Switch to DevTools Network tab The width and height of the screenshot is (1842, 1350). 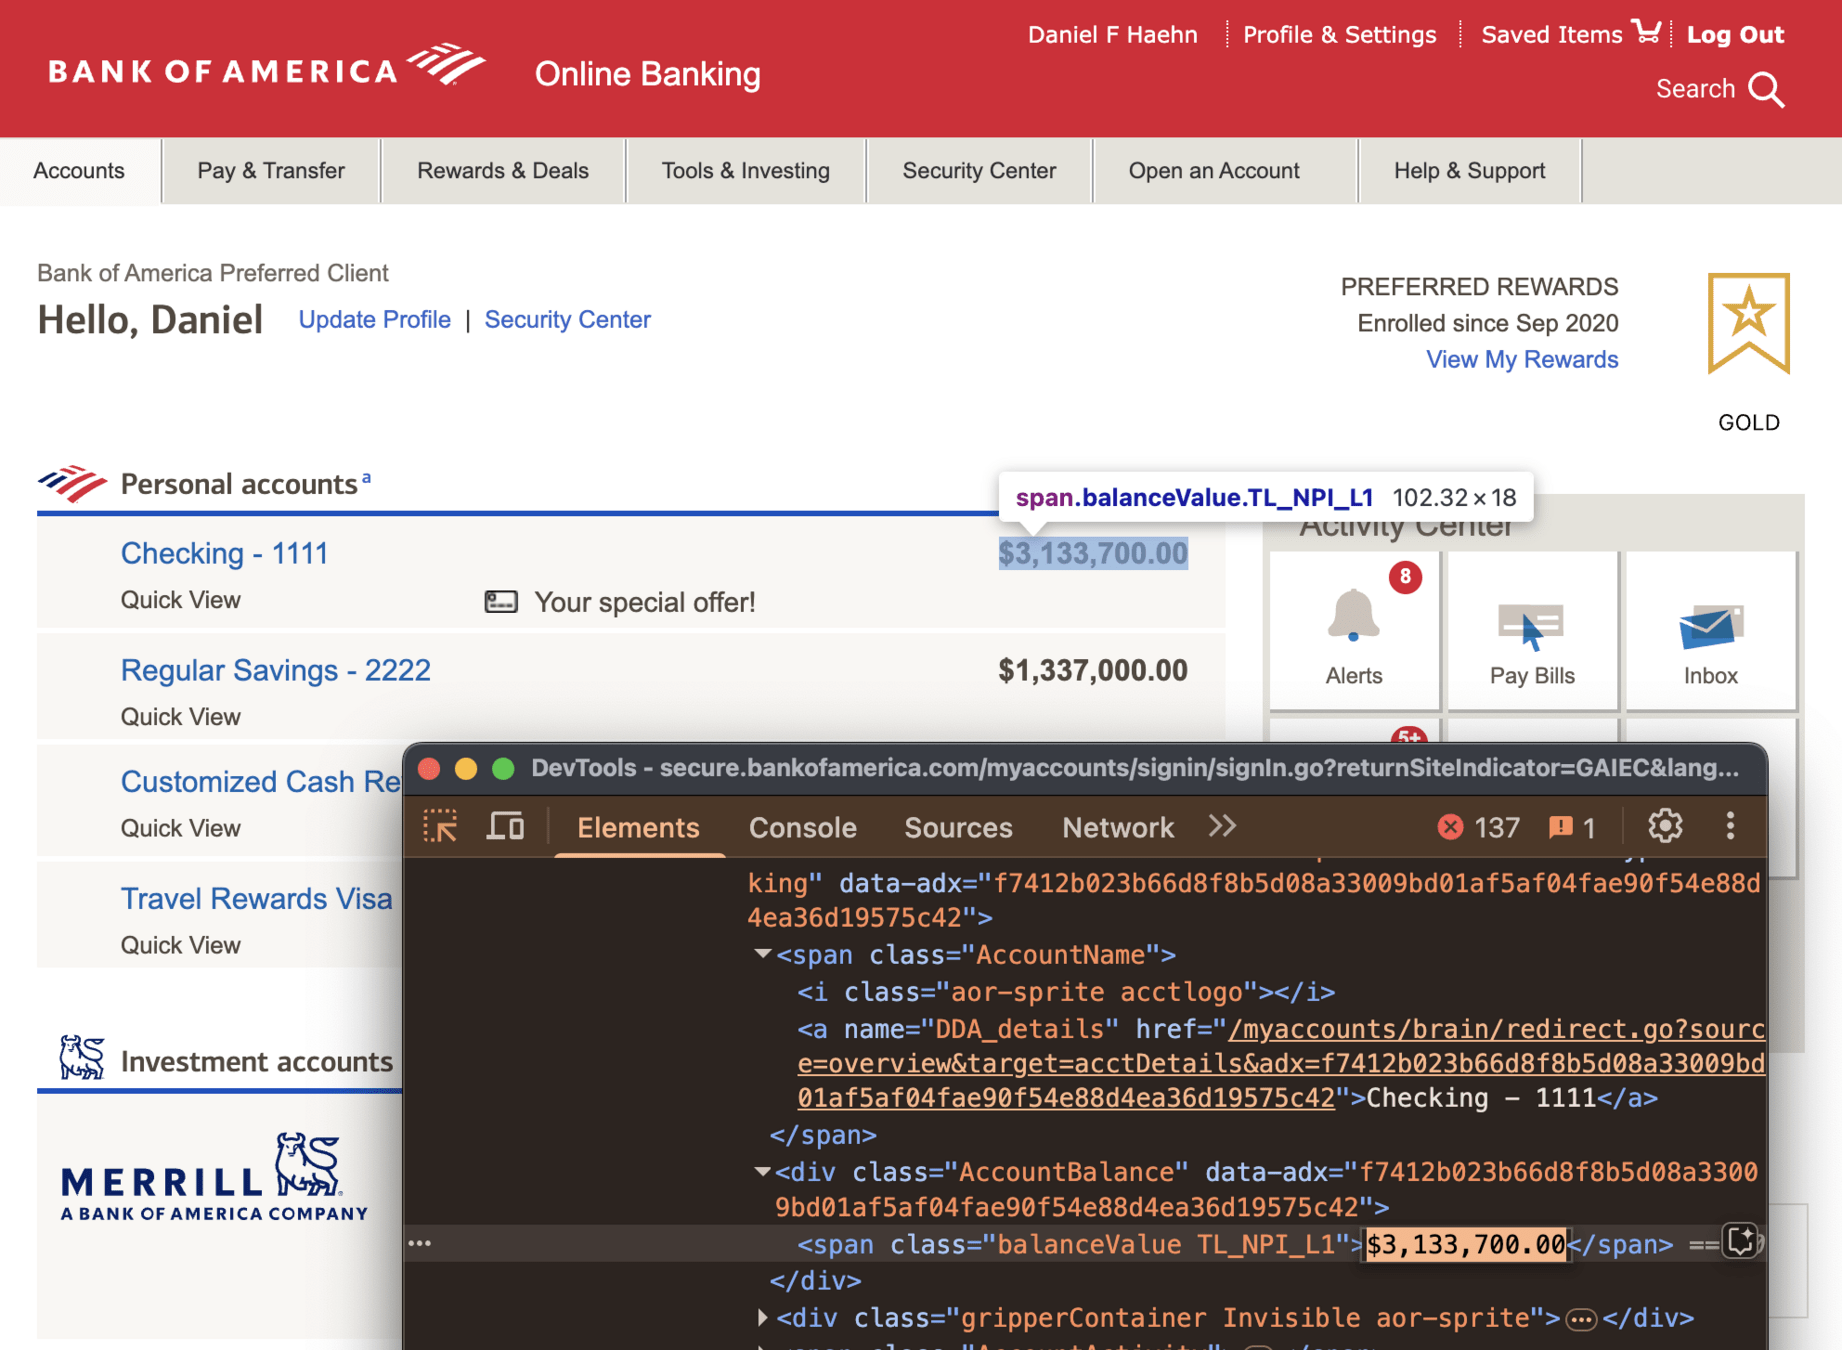click(1117, 828)
